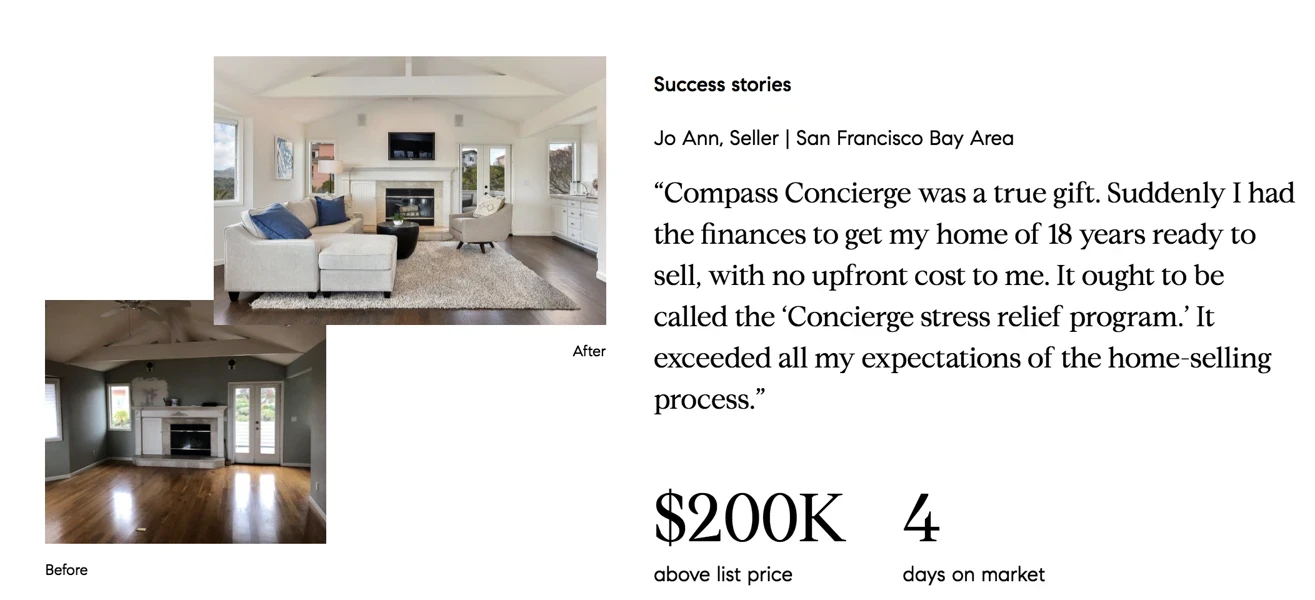This screenshot has height=600, width=1315.
Task: Click the gray armchair in After photo
Action: pyautogui.click(x=480, y=223)
